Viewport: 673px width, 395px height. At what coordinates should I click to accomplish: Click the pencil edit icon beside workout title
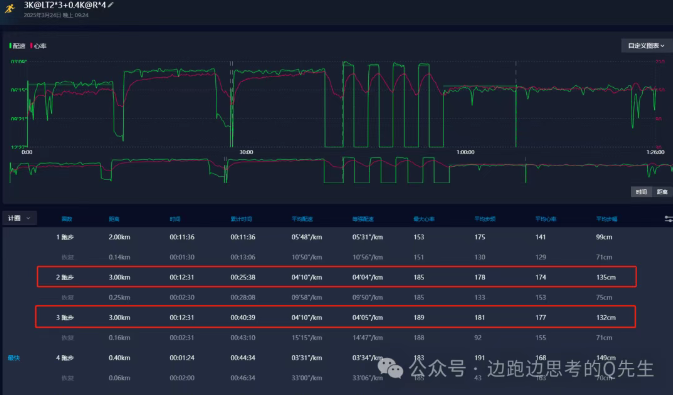[111, 5]
